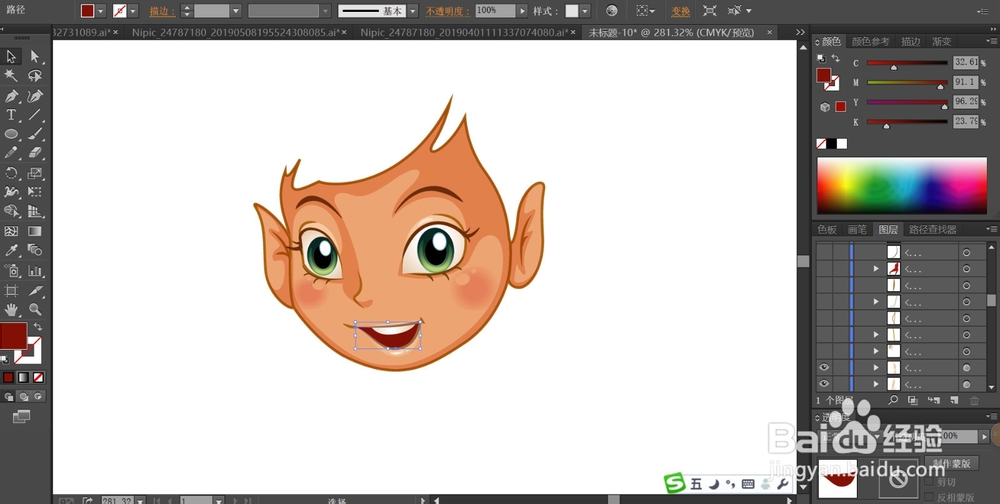Pick a color from the spectrum bar

tap(902, 186)
